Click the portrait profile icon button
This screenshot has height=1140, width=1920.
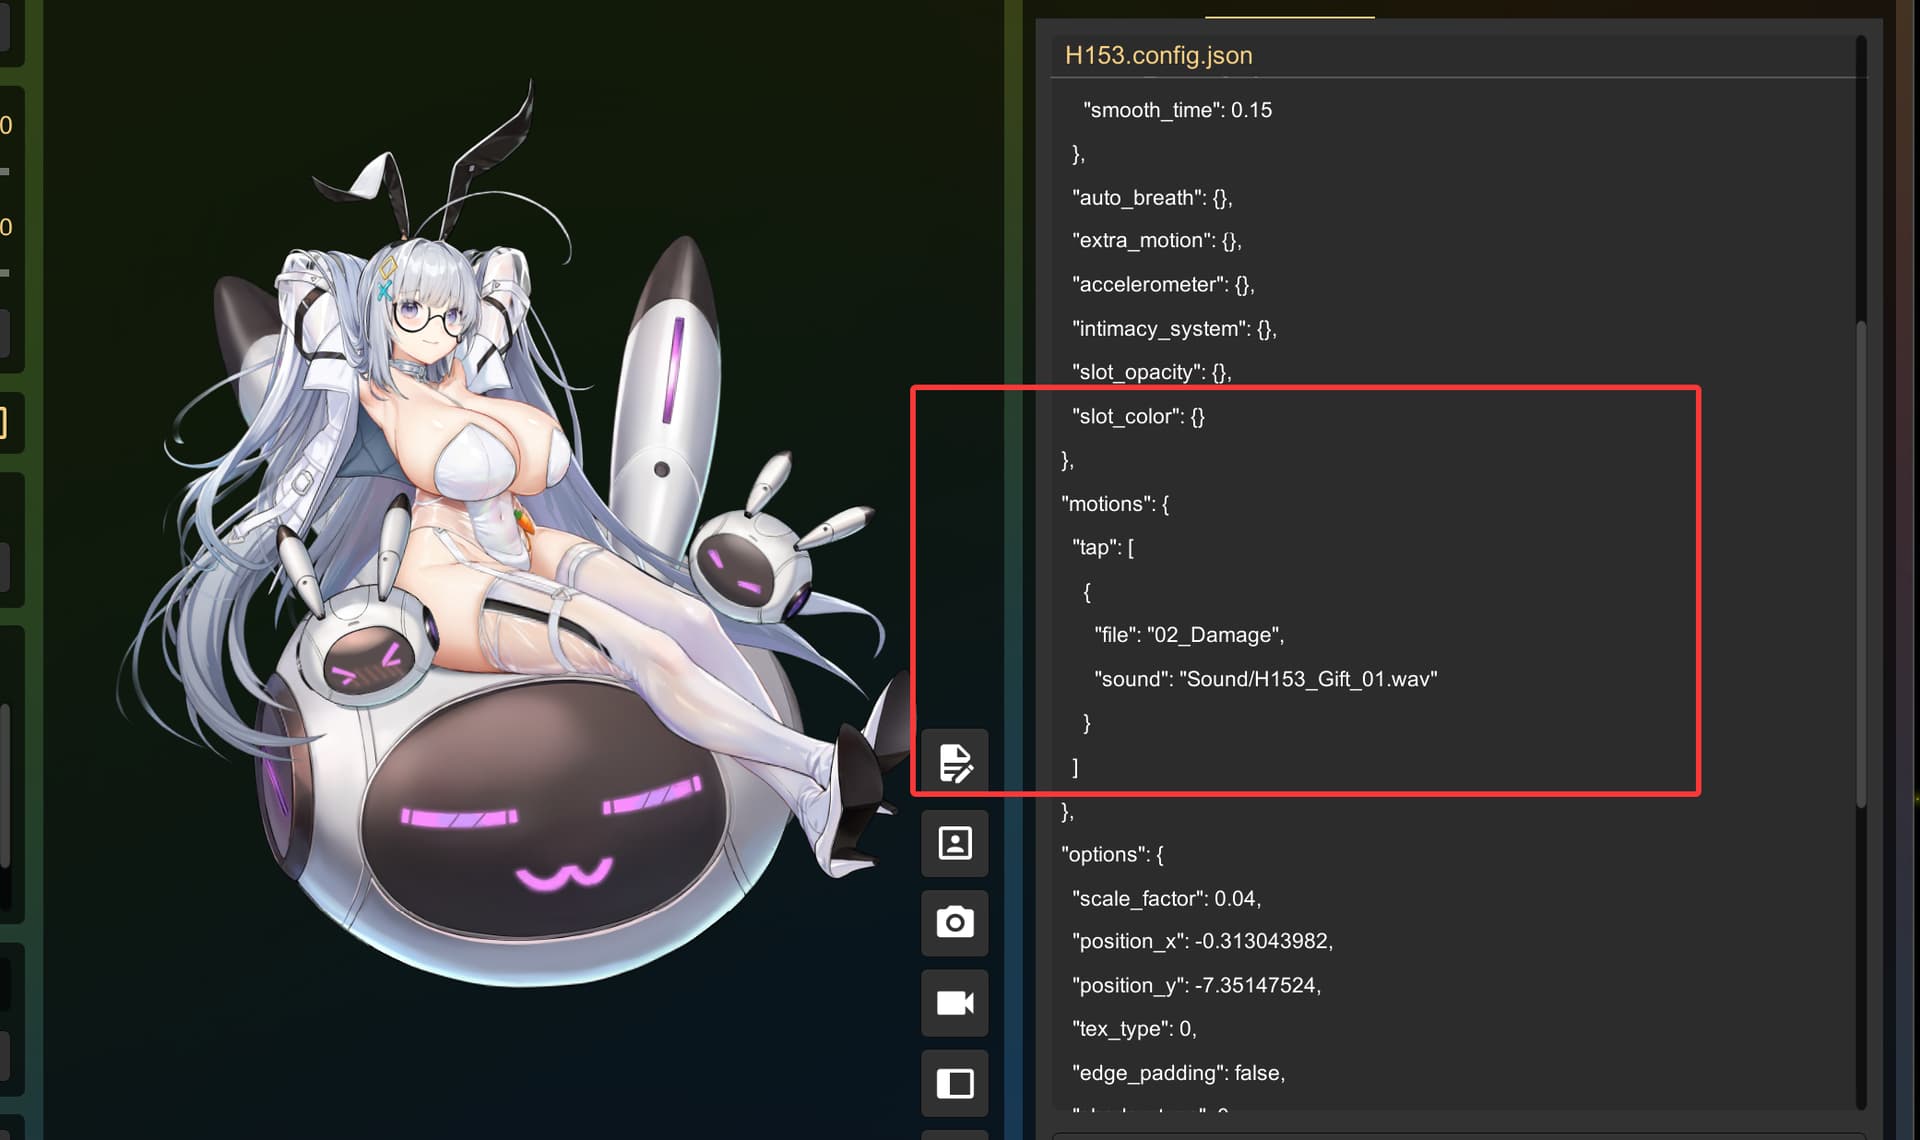[955, 843]
